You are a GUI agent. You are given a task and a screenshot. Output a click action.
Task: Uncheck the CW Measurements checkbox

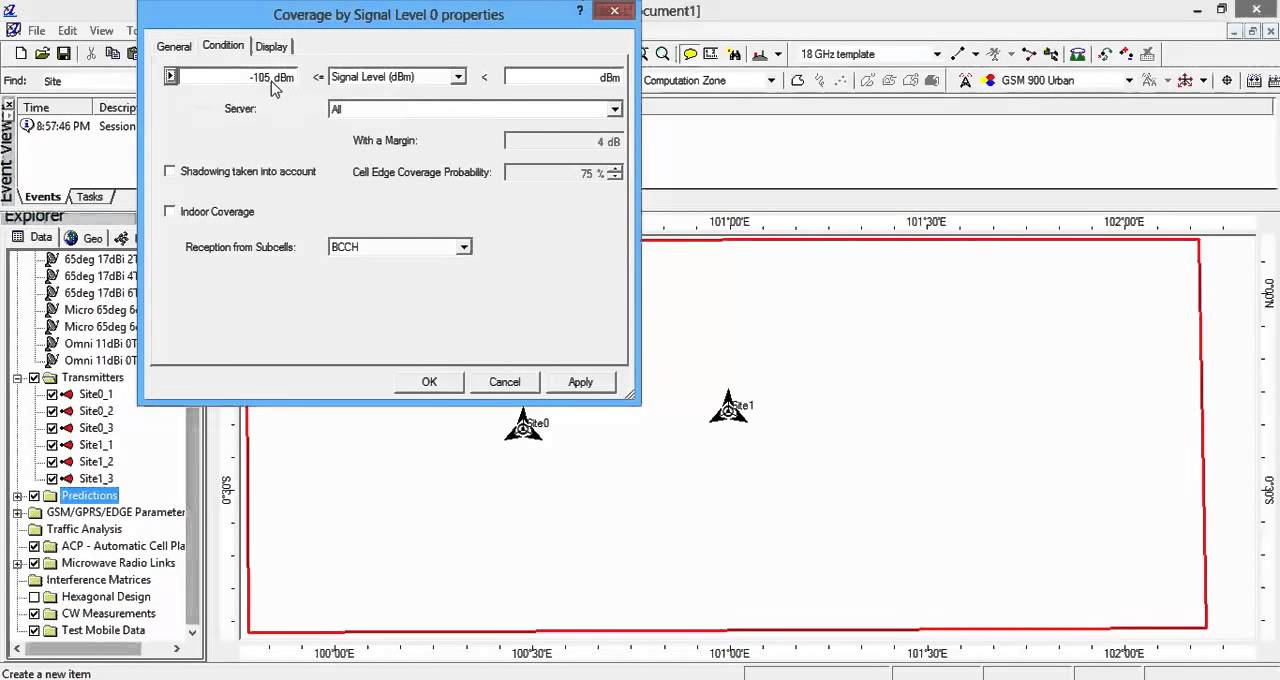35,614
